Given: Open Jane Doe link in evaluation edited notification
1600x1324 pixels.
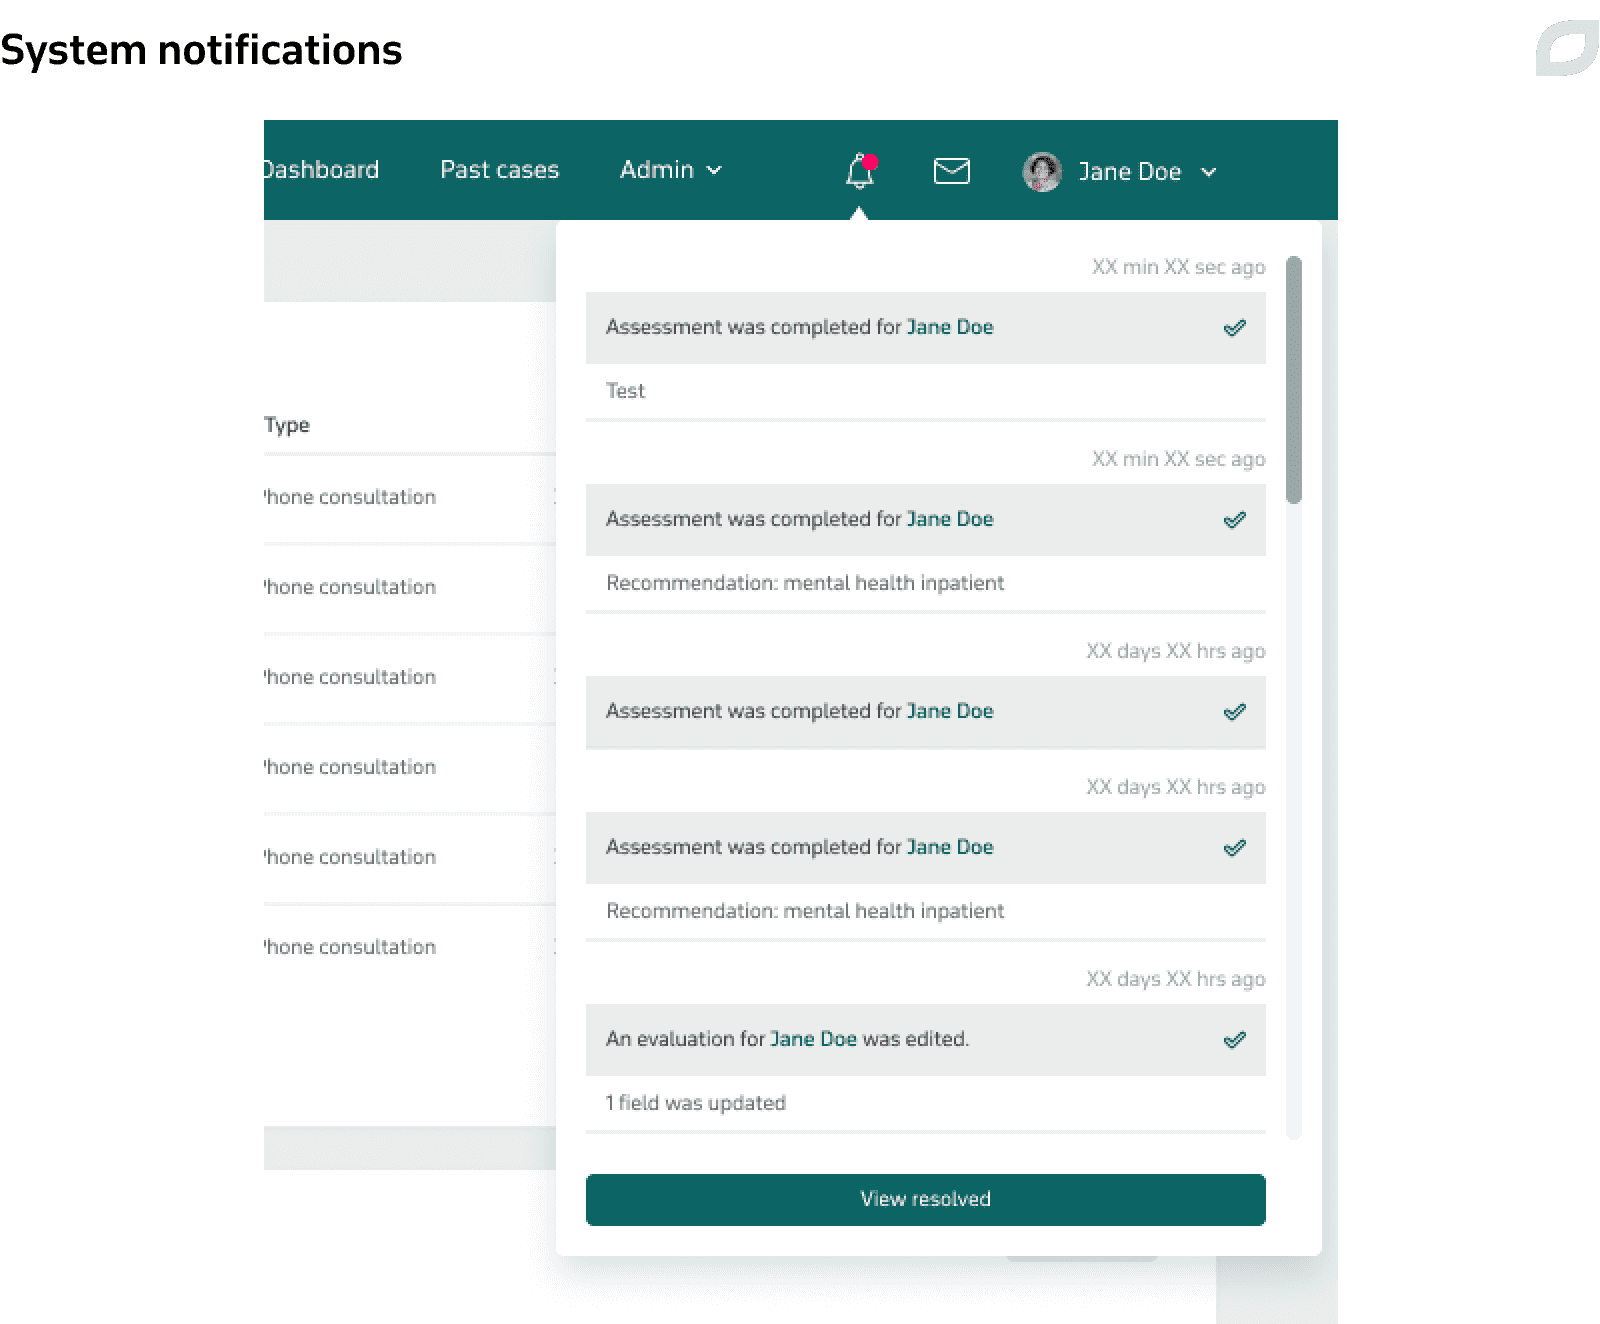Looking at the screenshot, I should 813,1039.
